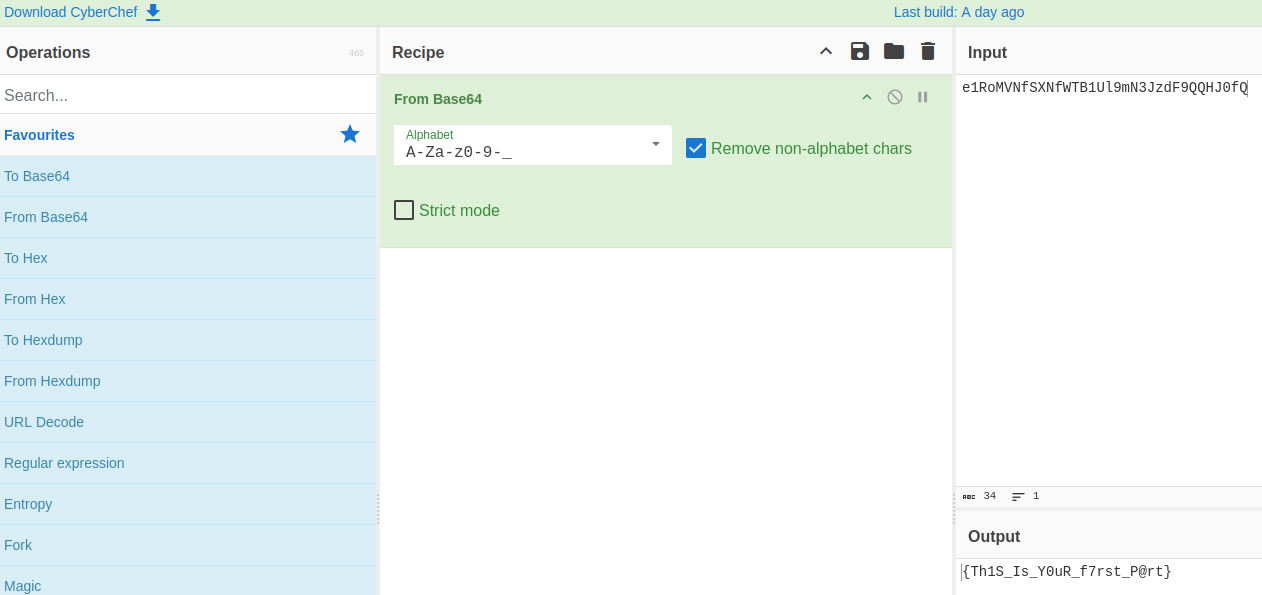1262x595 pixels.
Task: Collapse the From Base64 operation chevron
Action: 867,97
